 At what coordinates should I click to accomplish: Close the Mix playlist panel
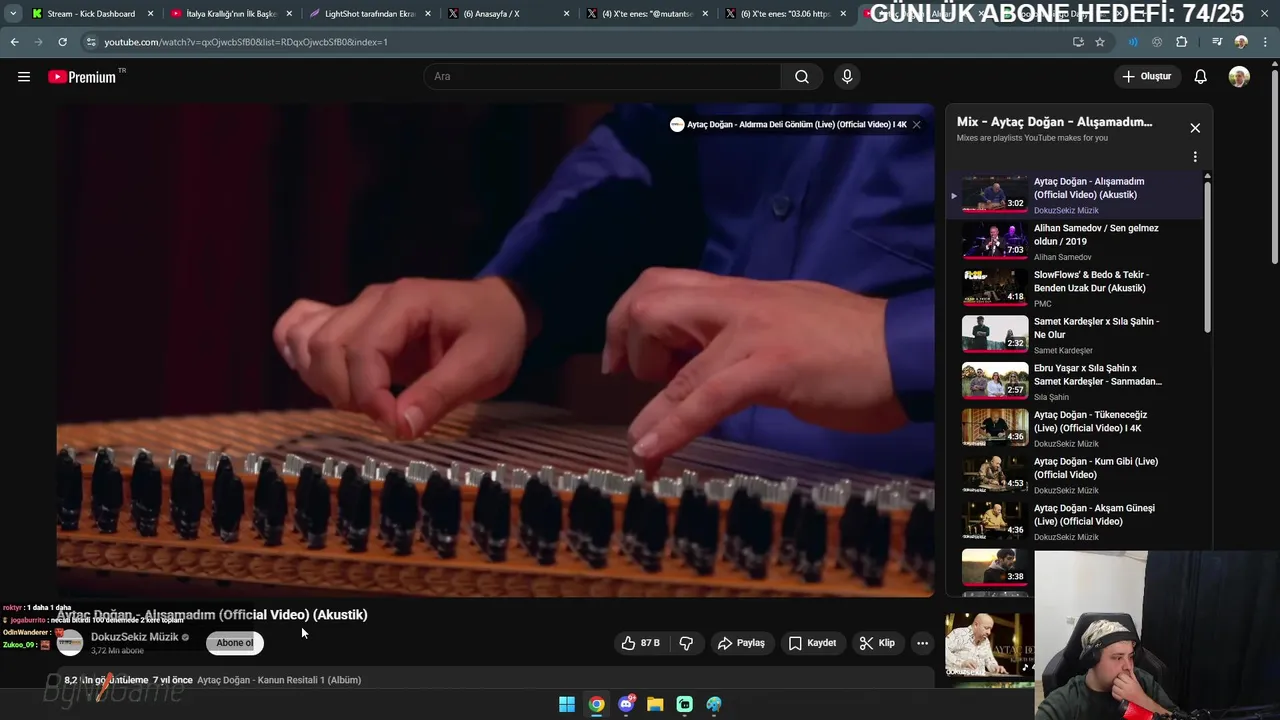[1195, 128]
